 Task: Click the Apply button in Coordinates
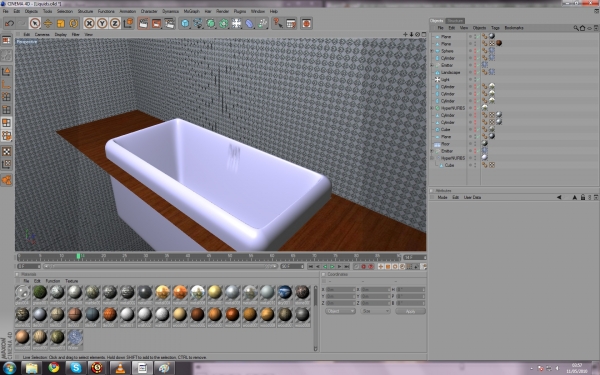click(x=410, y=311)
